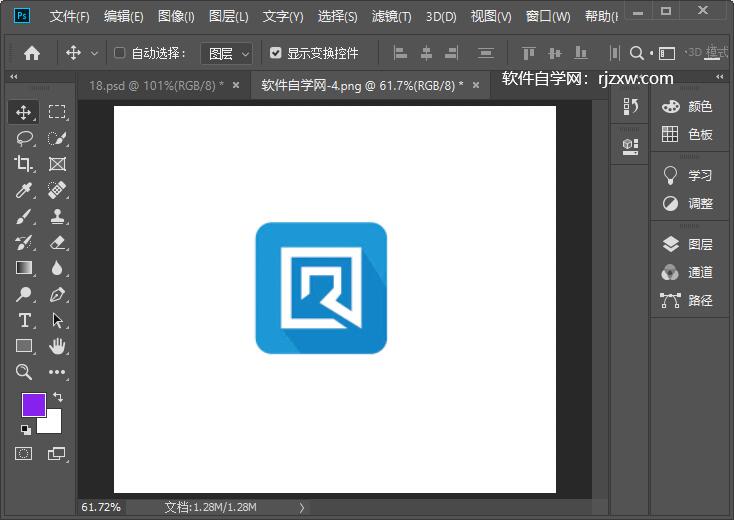The height and width of the screenshot is (520, 734).
Task: Select the Quick Selection tool
Action: [57, 139]
